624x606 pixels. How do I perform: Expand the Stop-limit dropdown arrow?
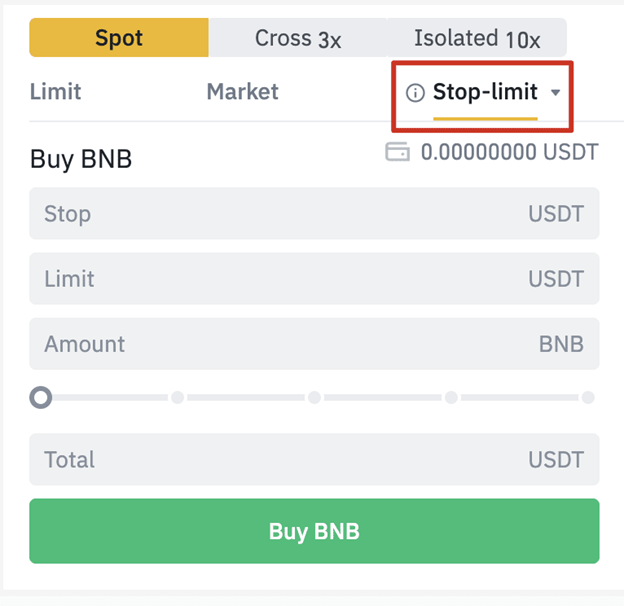(555, 93)
